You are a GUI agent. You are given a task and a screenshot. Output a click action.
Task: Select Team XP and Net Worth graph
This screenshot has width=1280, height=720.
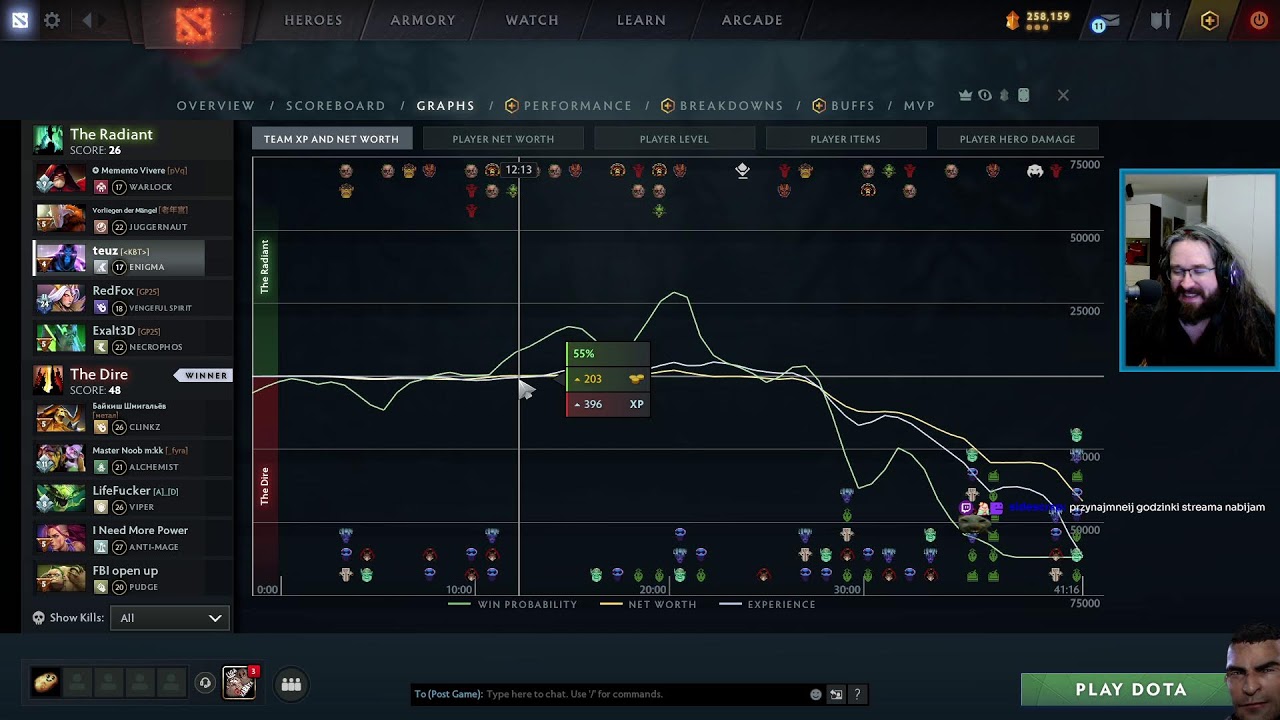[331, 139]
